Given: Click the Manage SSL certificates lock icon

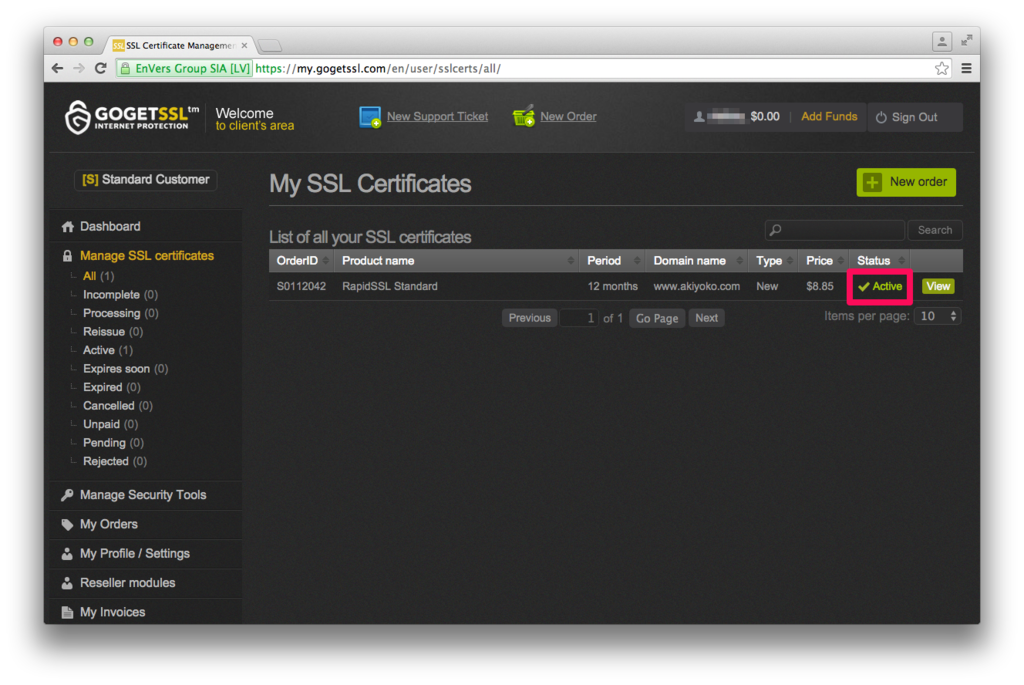Looking at the screenshot, I should tap(67, 256).
